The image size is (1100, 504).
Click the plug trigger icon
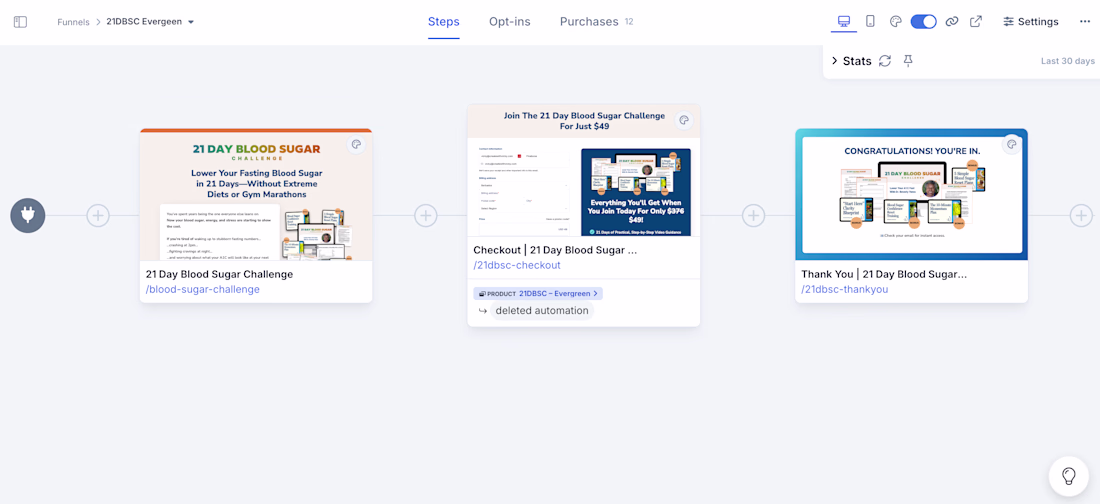click(28, 215)
